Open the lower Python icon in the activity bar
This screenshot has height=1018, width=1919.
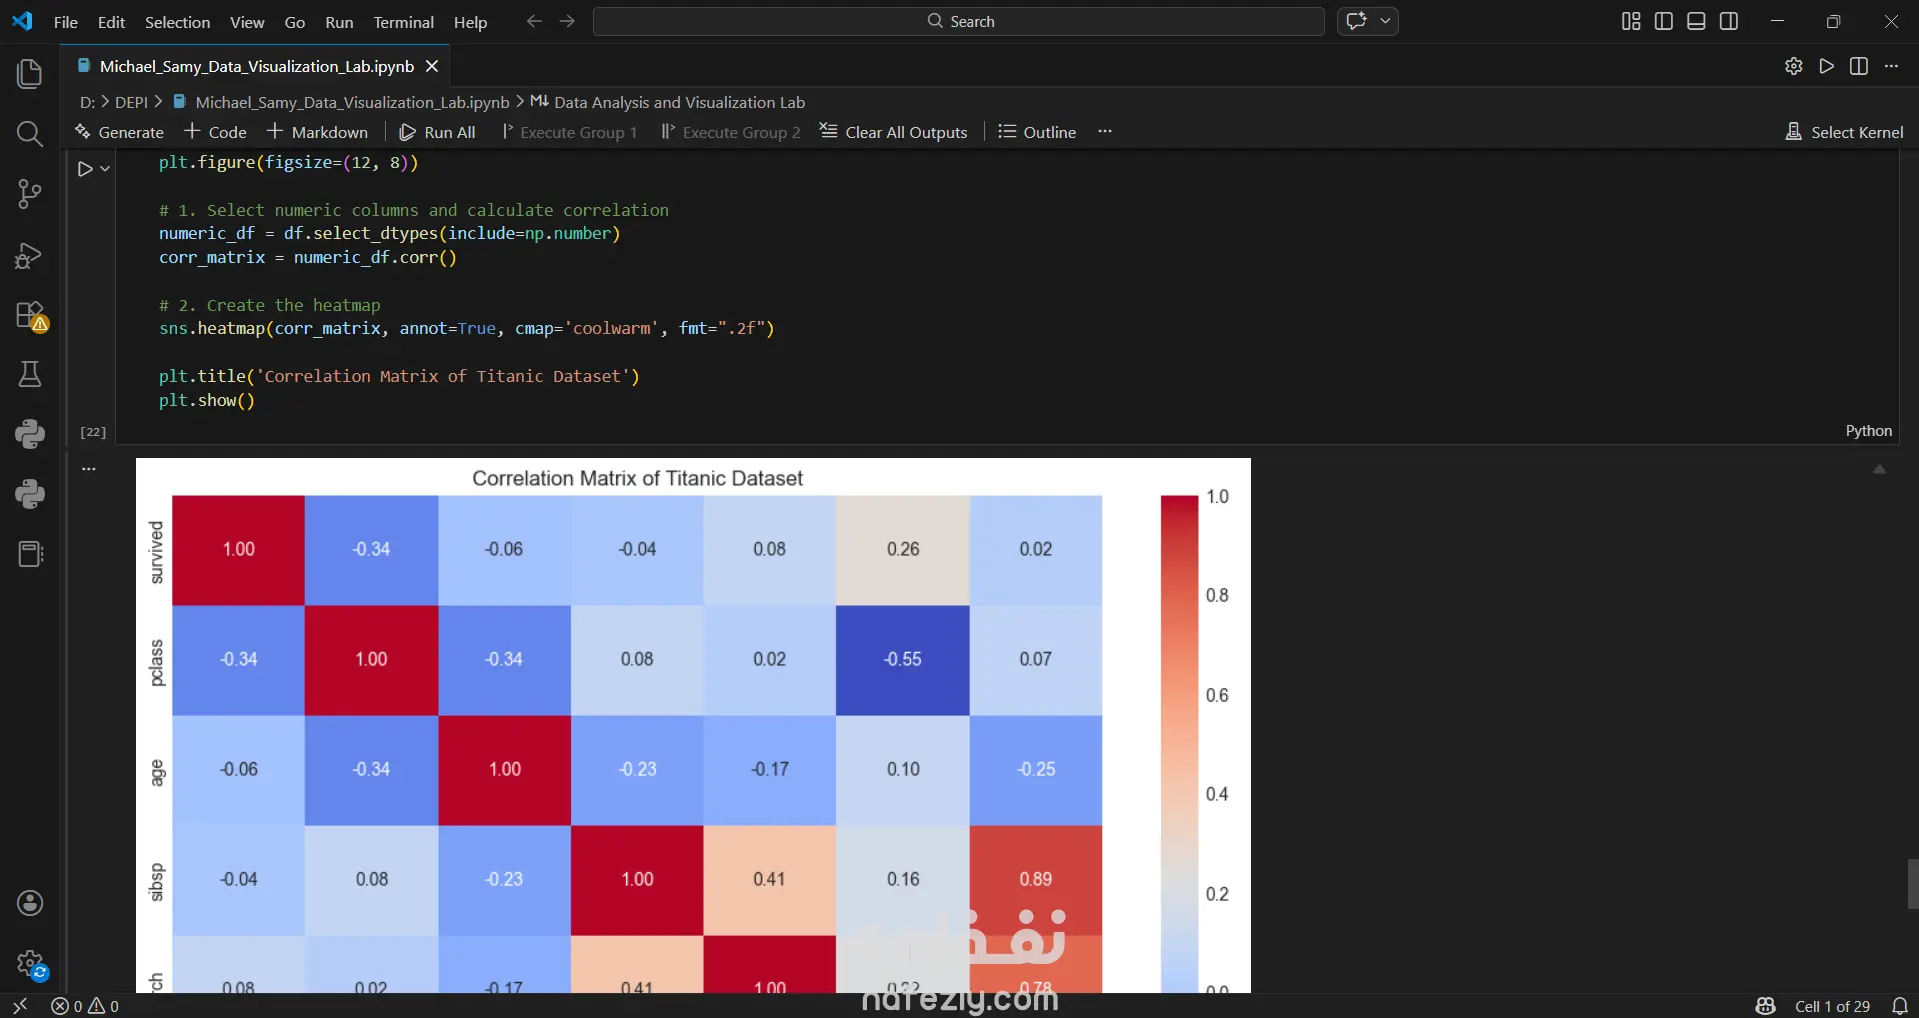(30, 494)
